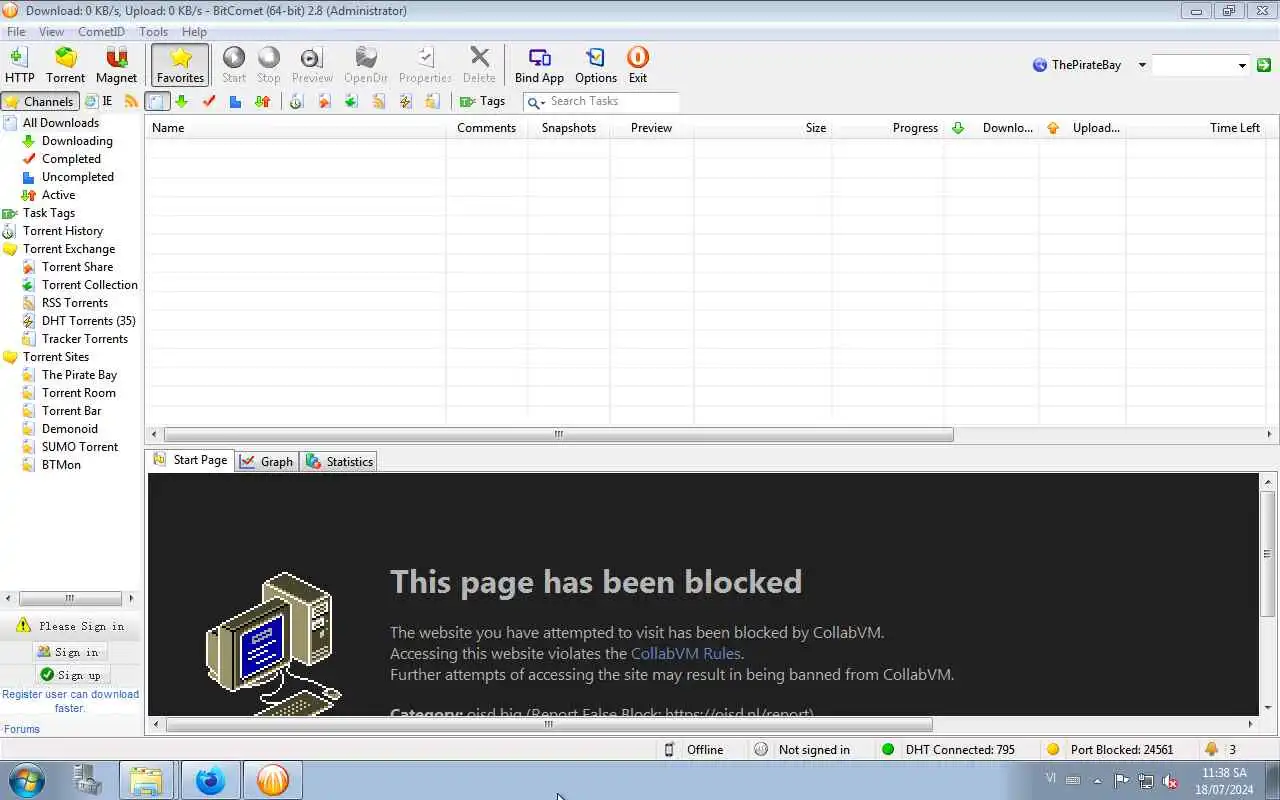The image size is (1280, 800).
Task: Click the Start Page vertical scrollbar
Action: click(x=1267, y=554)
